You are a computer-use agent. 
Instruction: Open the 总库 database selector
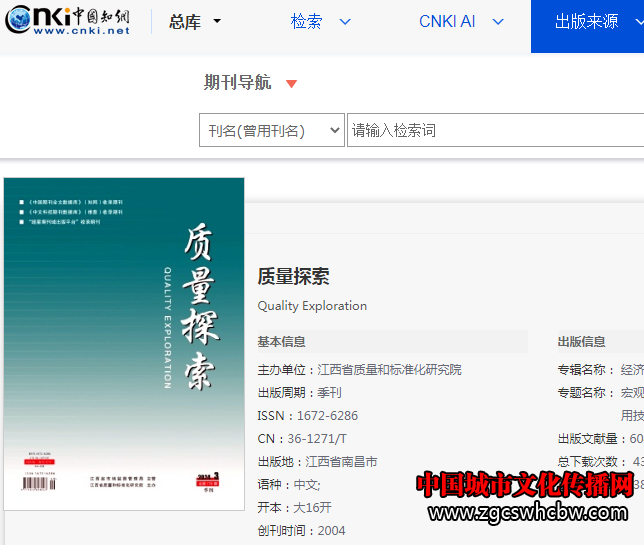pos(185,22)
